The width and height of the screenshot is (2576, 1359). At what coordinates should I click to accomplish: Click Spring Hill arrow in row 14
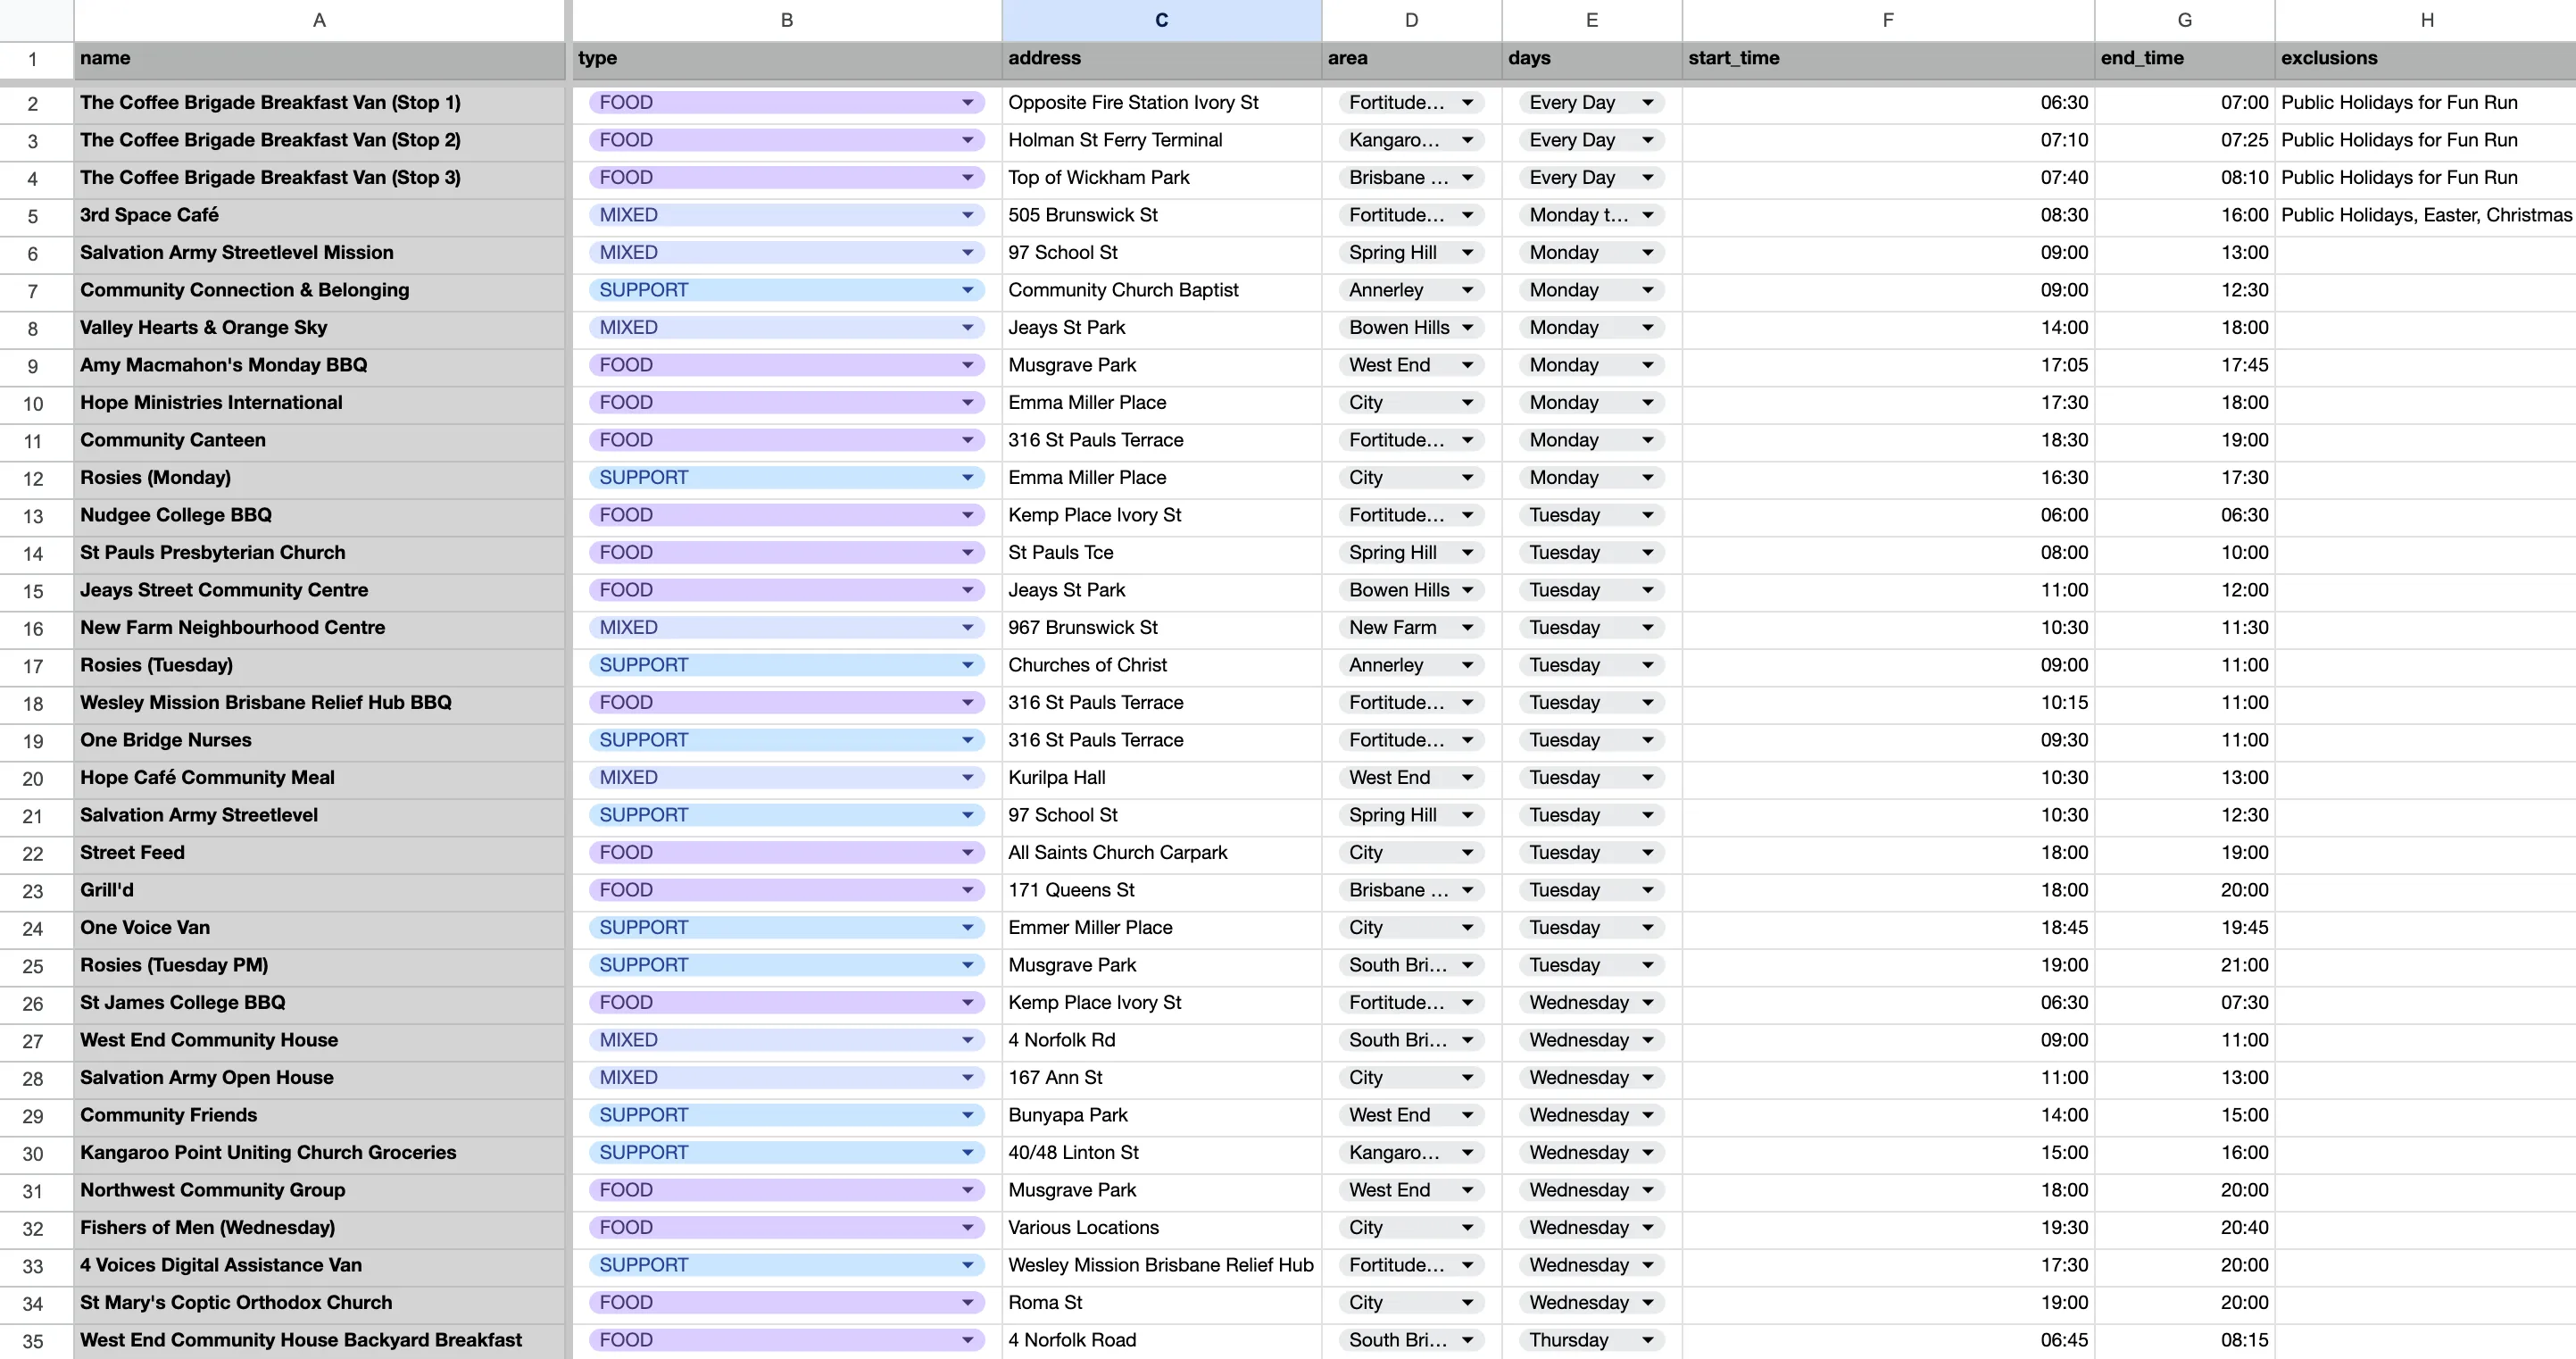point(1467,552)
